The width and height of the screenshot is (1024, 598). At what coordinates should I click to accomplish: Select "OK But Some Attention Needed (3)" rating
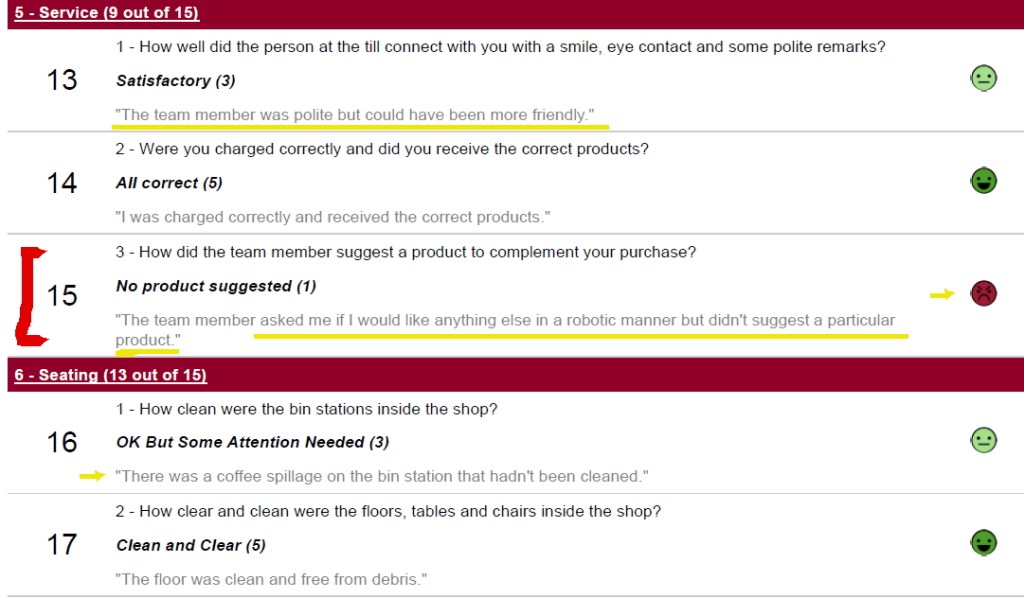pos(252,442)
